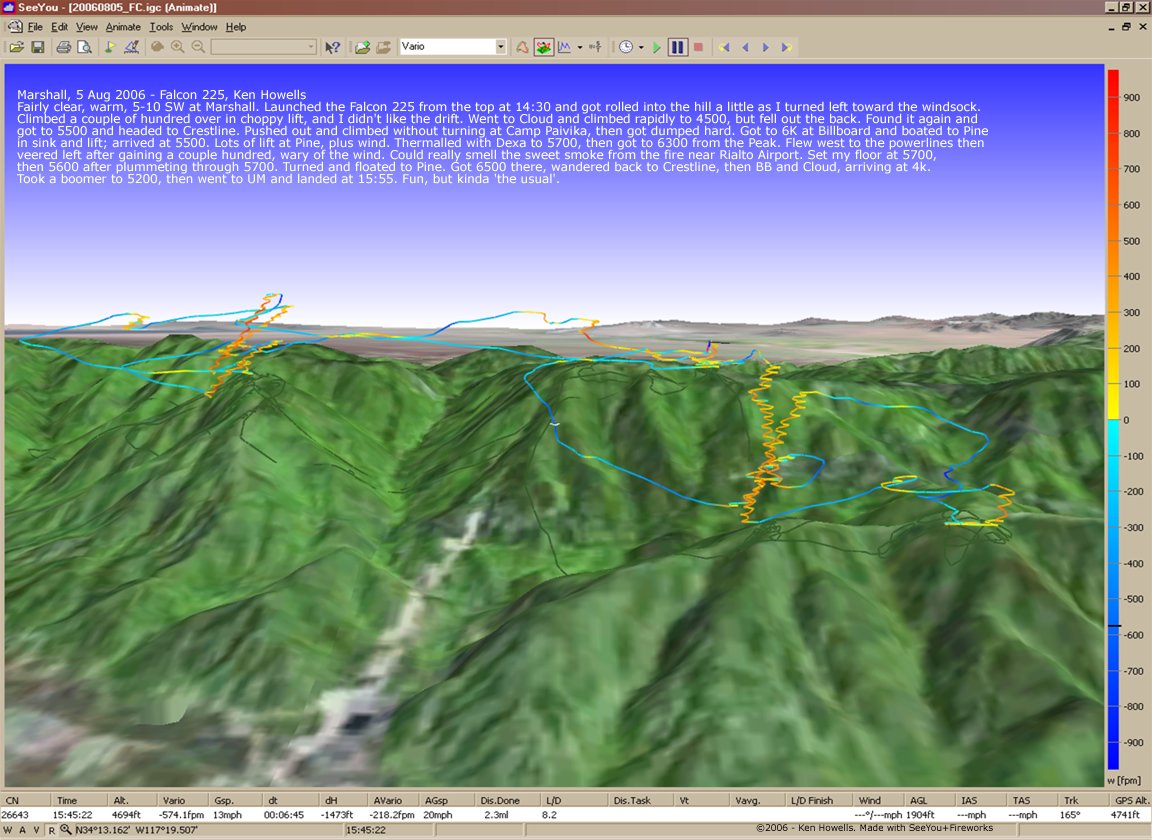Open the Tools menu
1152x840 pixels.
click(161, 27)
